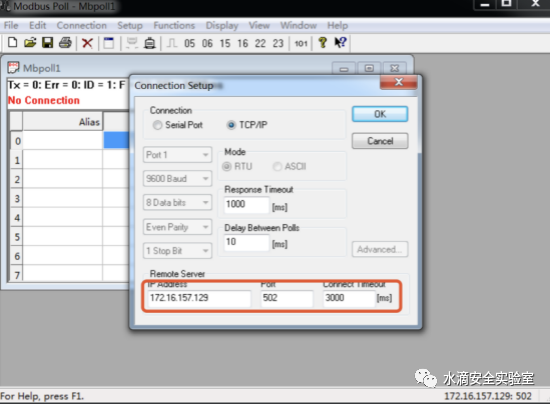
Task: Select the RTU mode radio button
Action: [227, 166]
